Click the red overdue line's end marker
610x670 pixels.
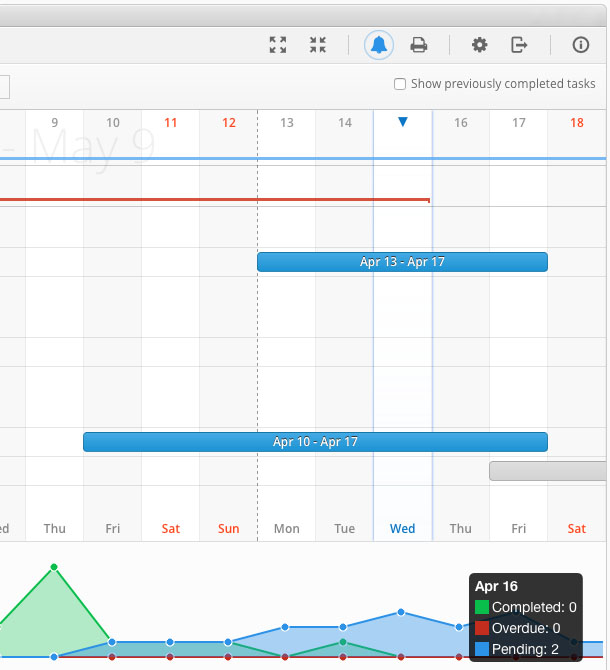[428, 200]
